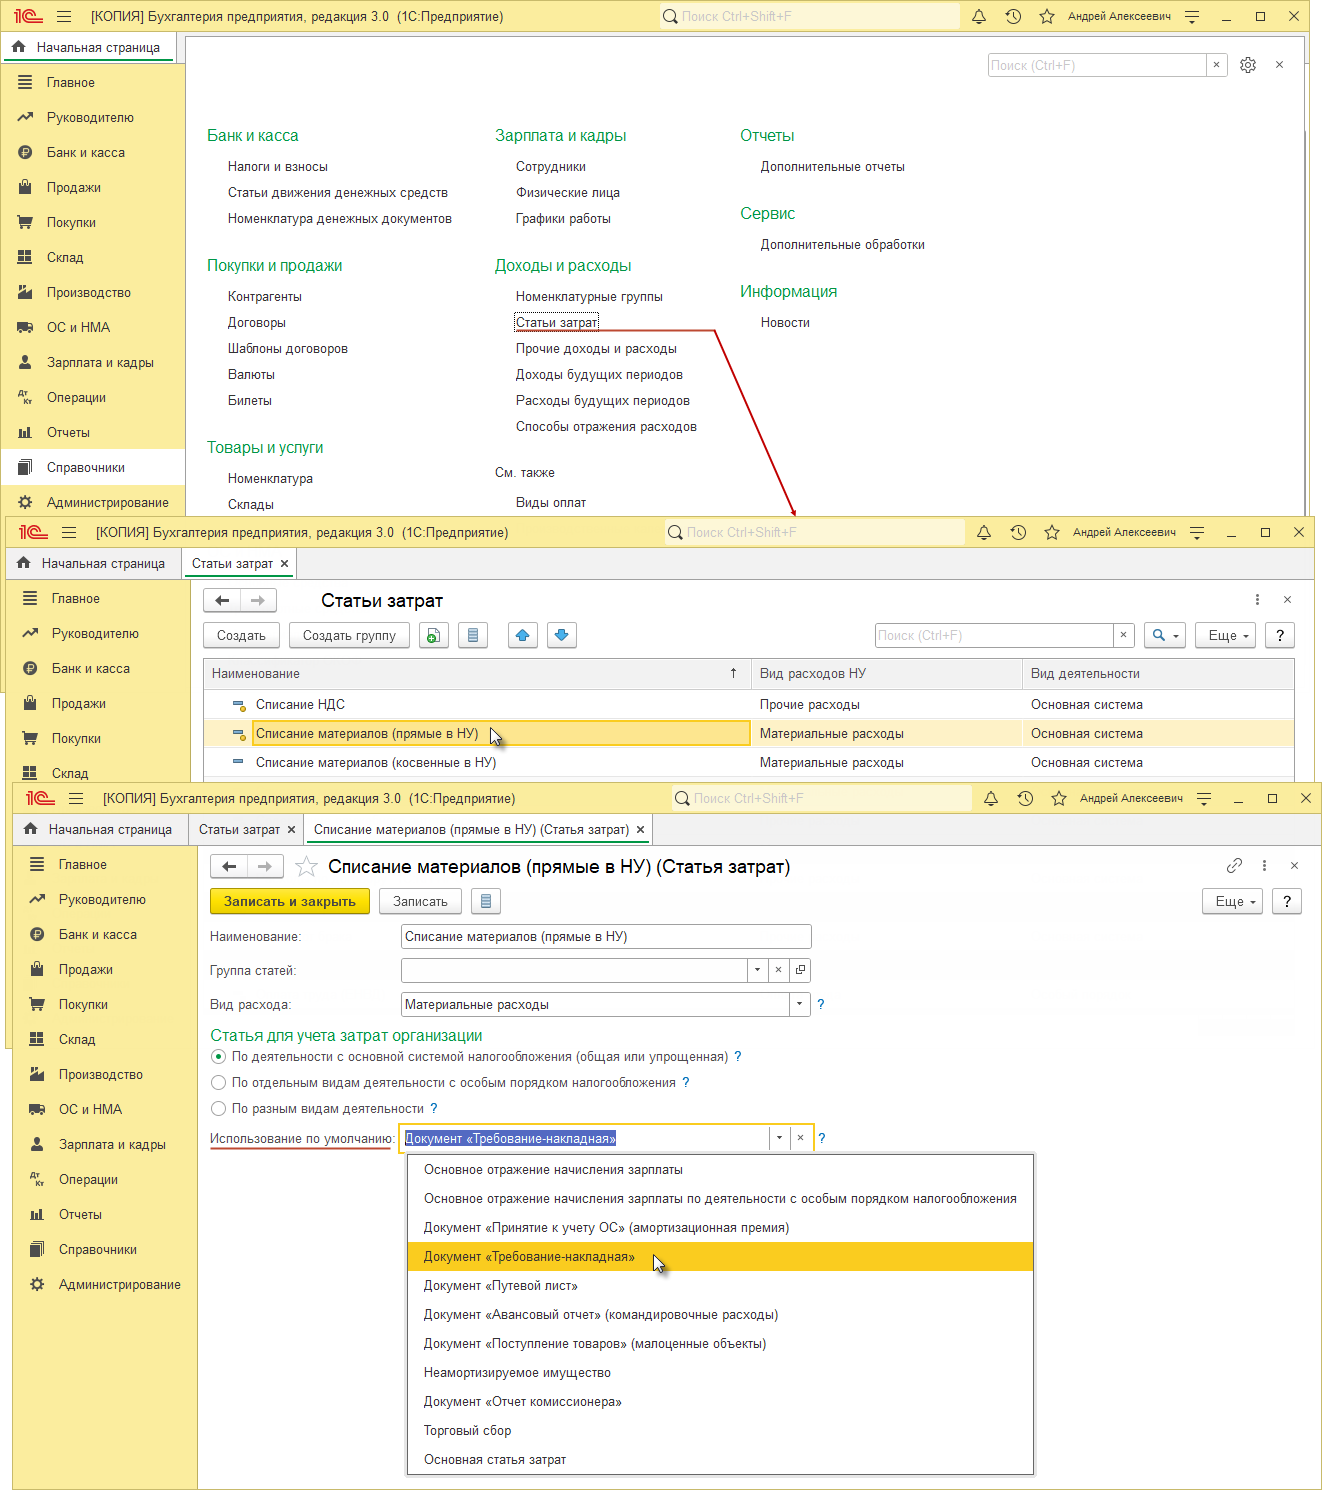The image size is (1324, 1492).
Task: Click search field in Статьи затрат list
Action: 994,635
